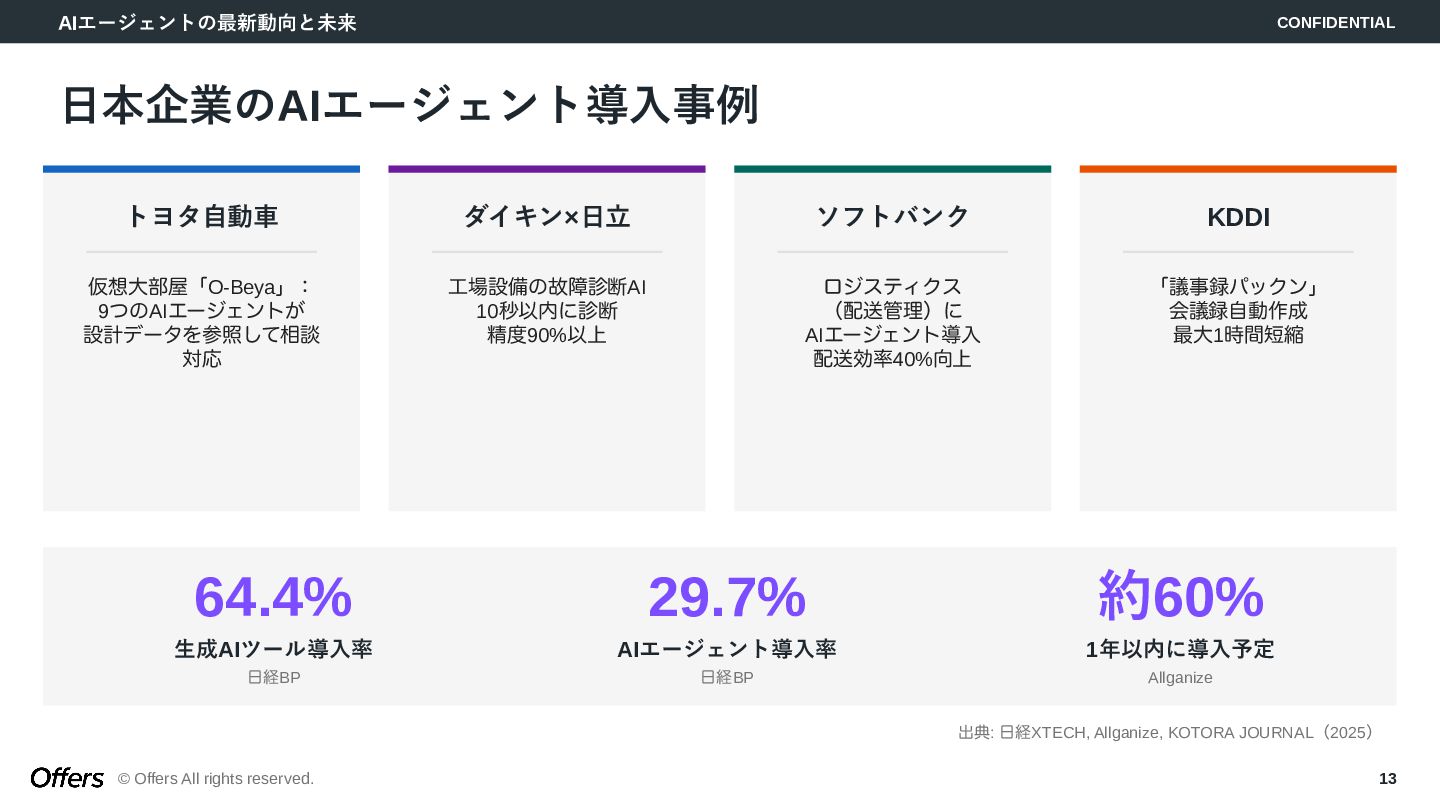Image resolution: width=1440 pixels, height=810 pixels.
Task: Click the CONFIDENTIAL label in header
Action: (1335, 22)
